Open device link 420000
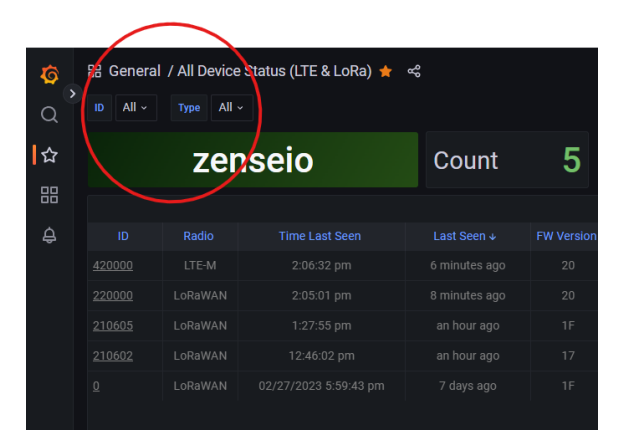620x438 pixels. (112, 265)
